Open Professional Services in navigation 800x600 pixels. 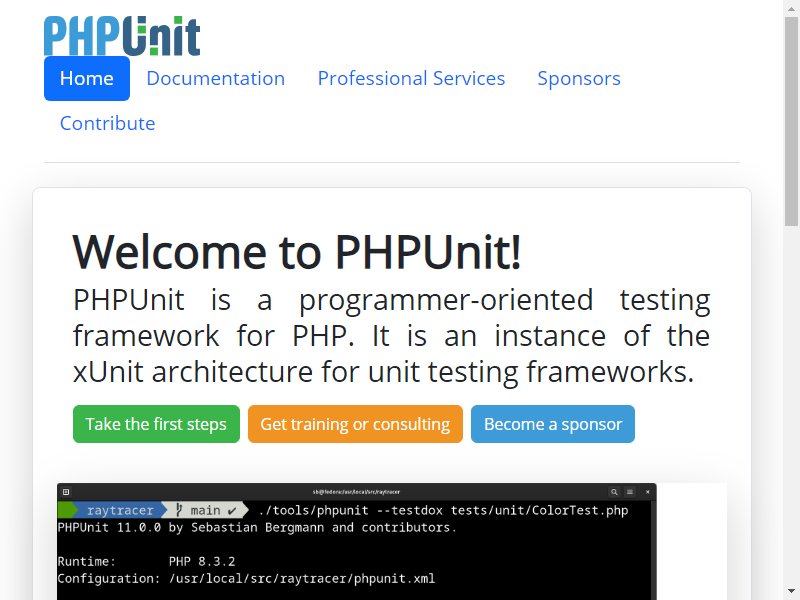tap(411, 79)
